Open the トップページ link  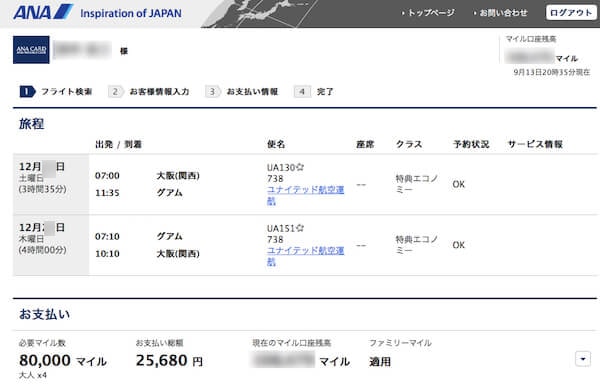coord(428,13)
